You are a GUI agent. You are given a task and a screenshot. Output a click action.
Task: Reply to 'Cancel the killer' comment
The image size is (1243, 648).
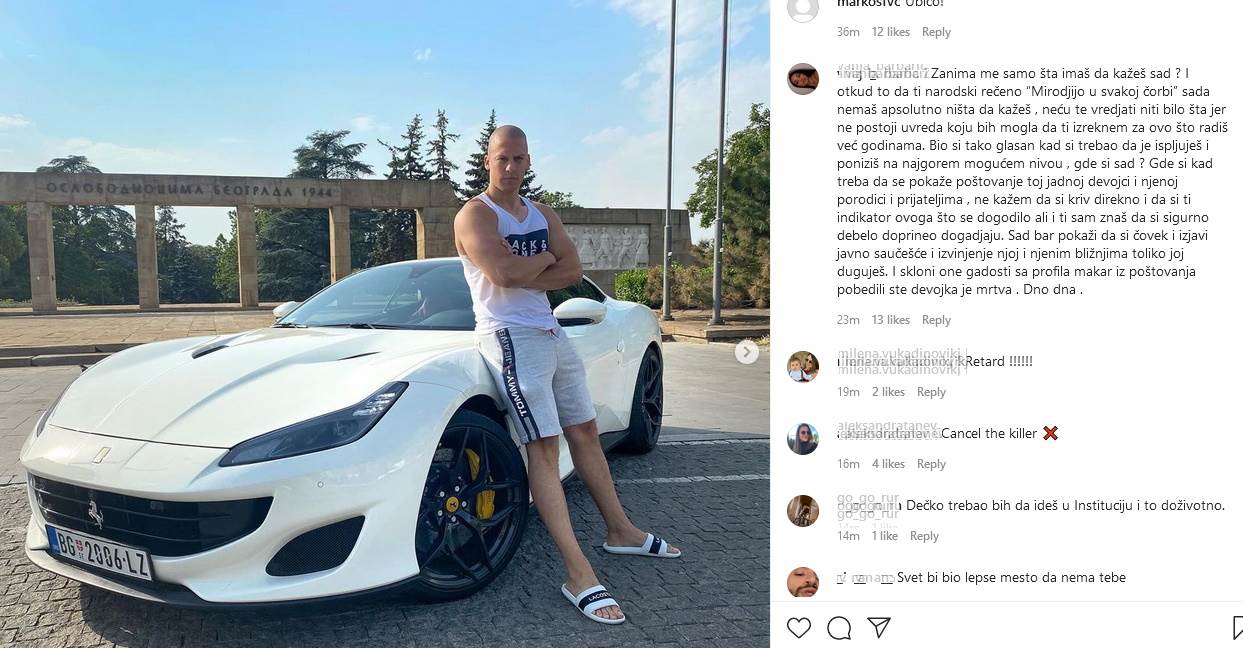click(x=931, y=464)
